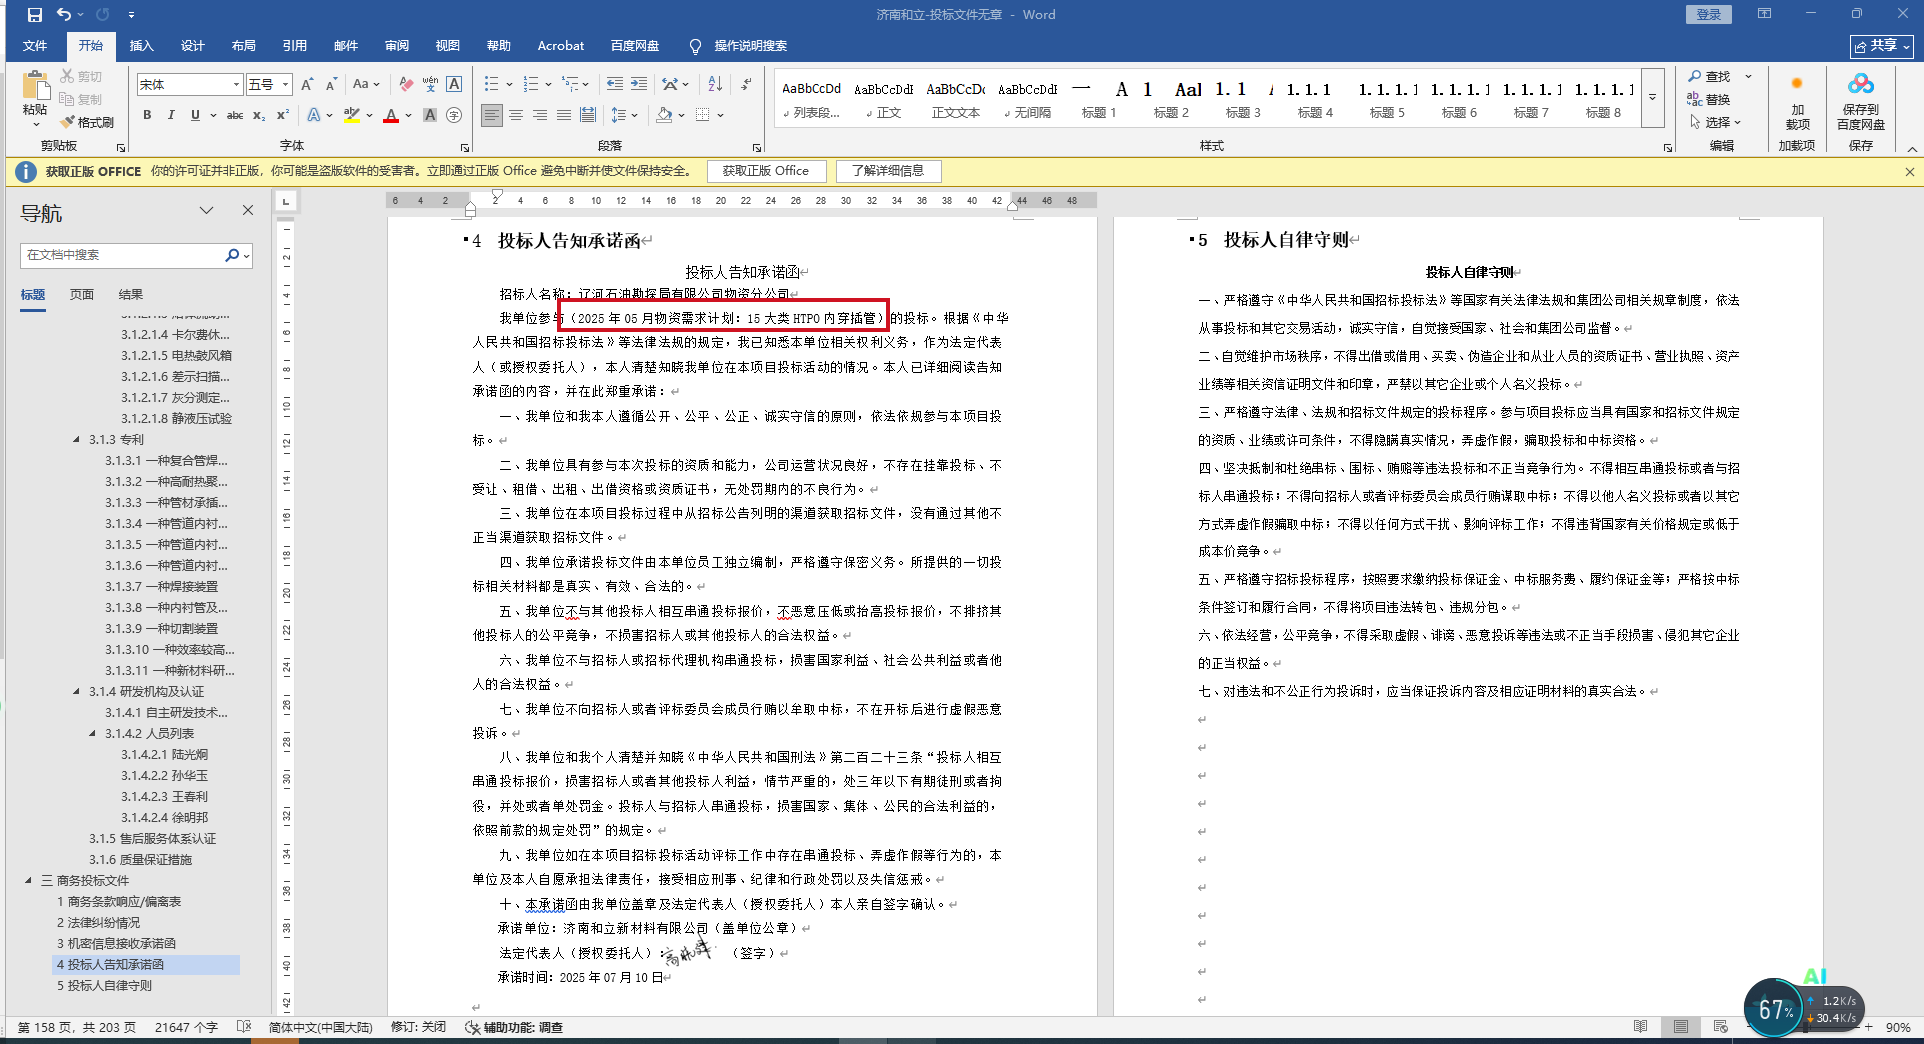Decrease font size with shrink font icon

331,85
